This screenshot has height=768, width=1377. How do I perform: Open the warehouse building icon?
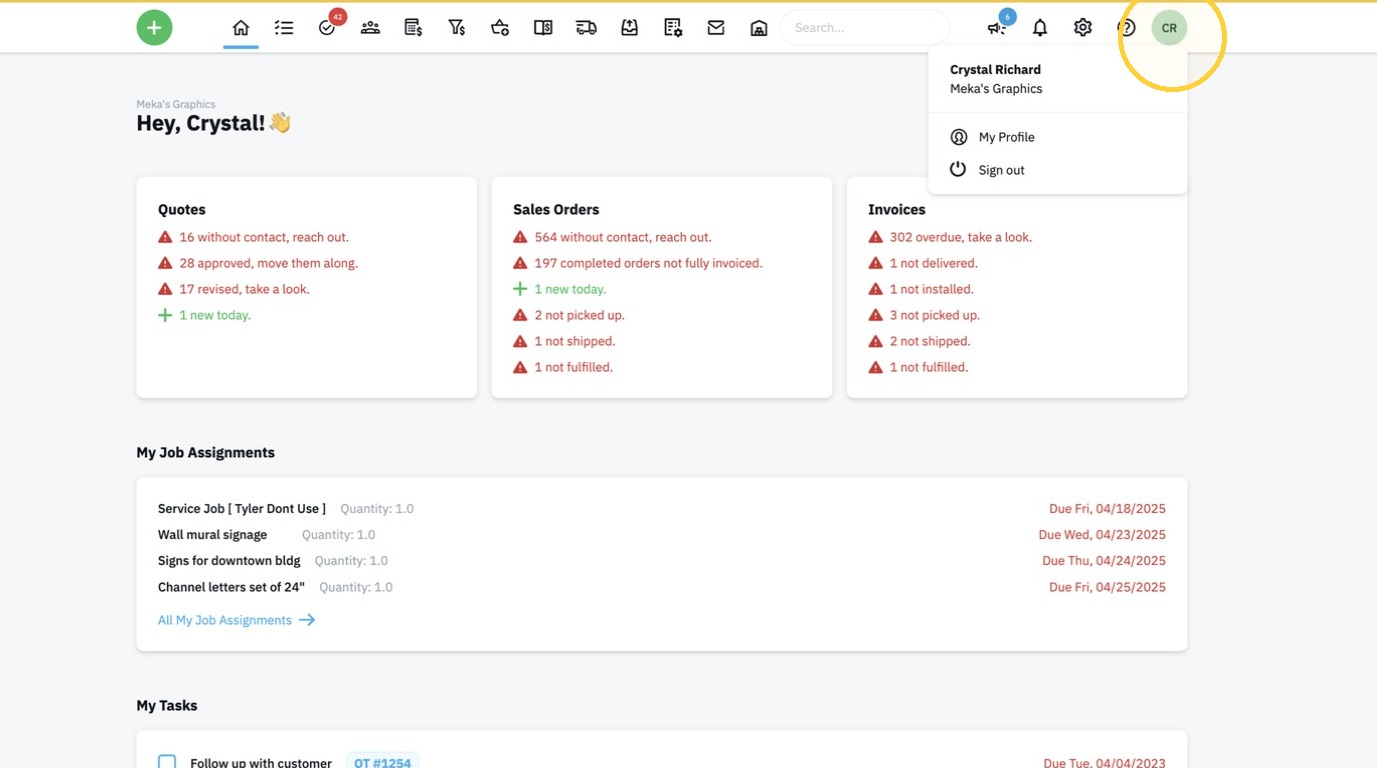click(759, 28)
